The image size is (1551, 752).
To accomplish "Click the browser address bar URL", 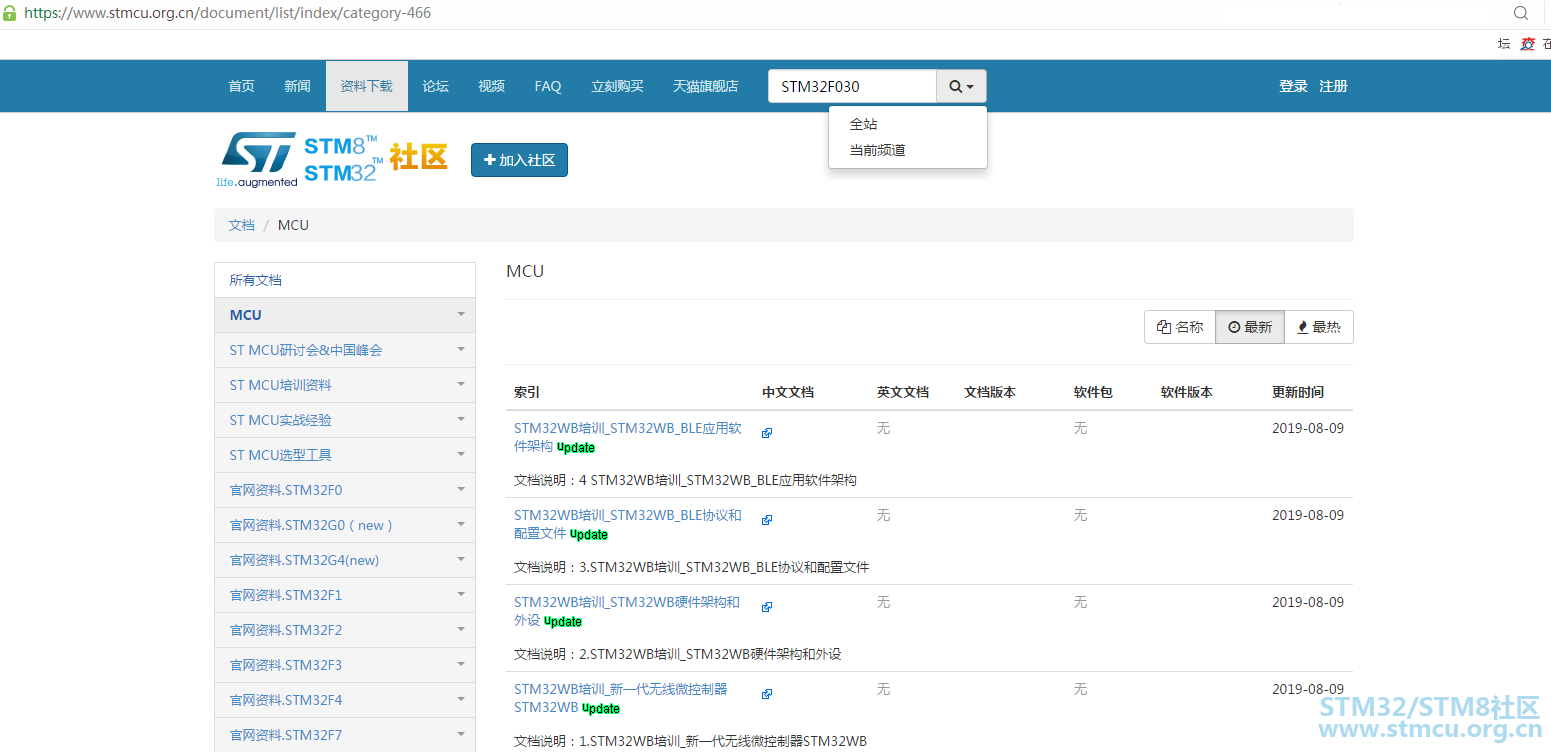I will coord(228,14).
